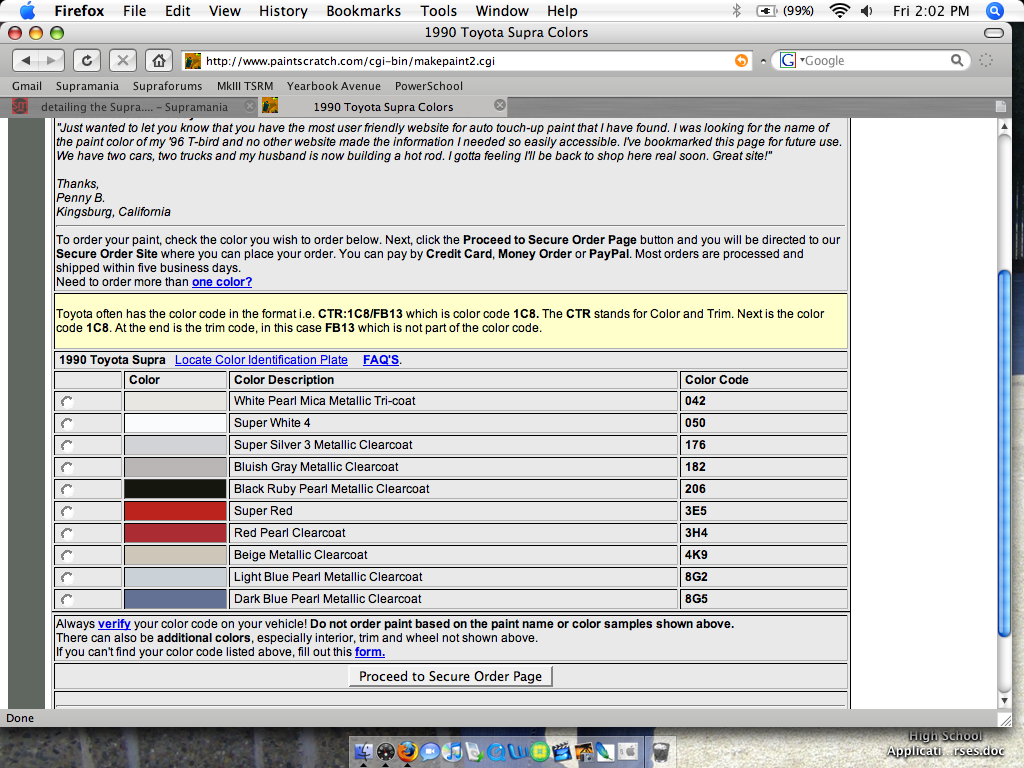Open the address bar history dropdown arrow
This screenshot has width=1024, height=768.
[x=763, y=61]
